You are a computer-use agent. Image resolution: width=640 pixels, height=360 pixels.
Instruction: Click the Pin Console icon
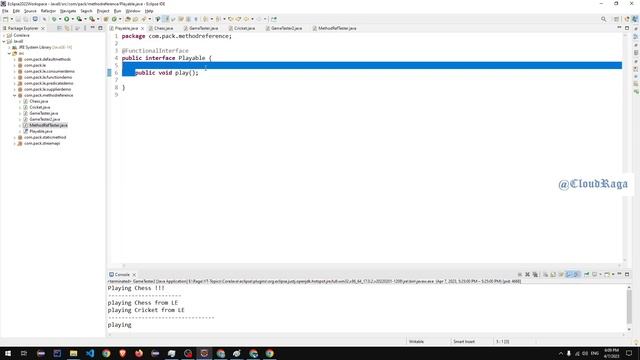587,274
